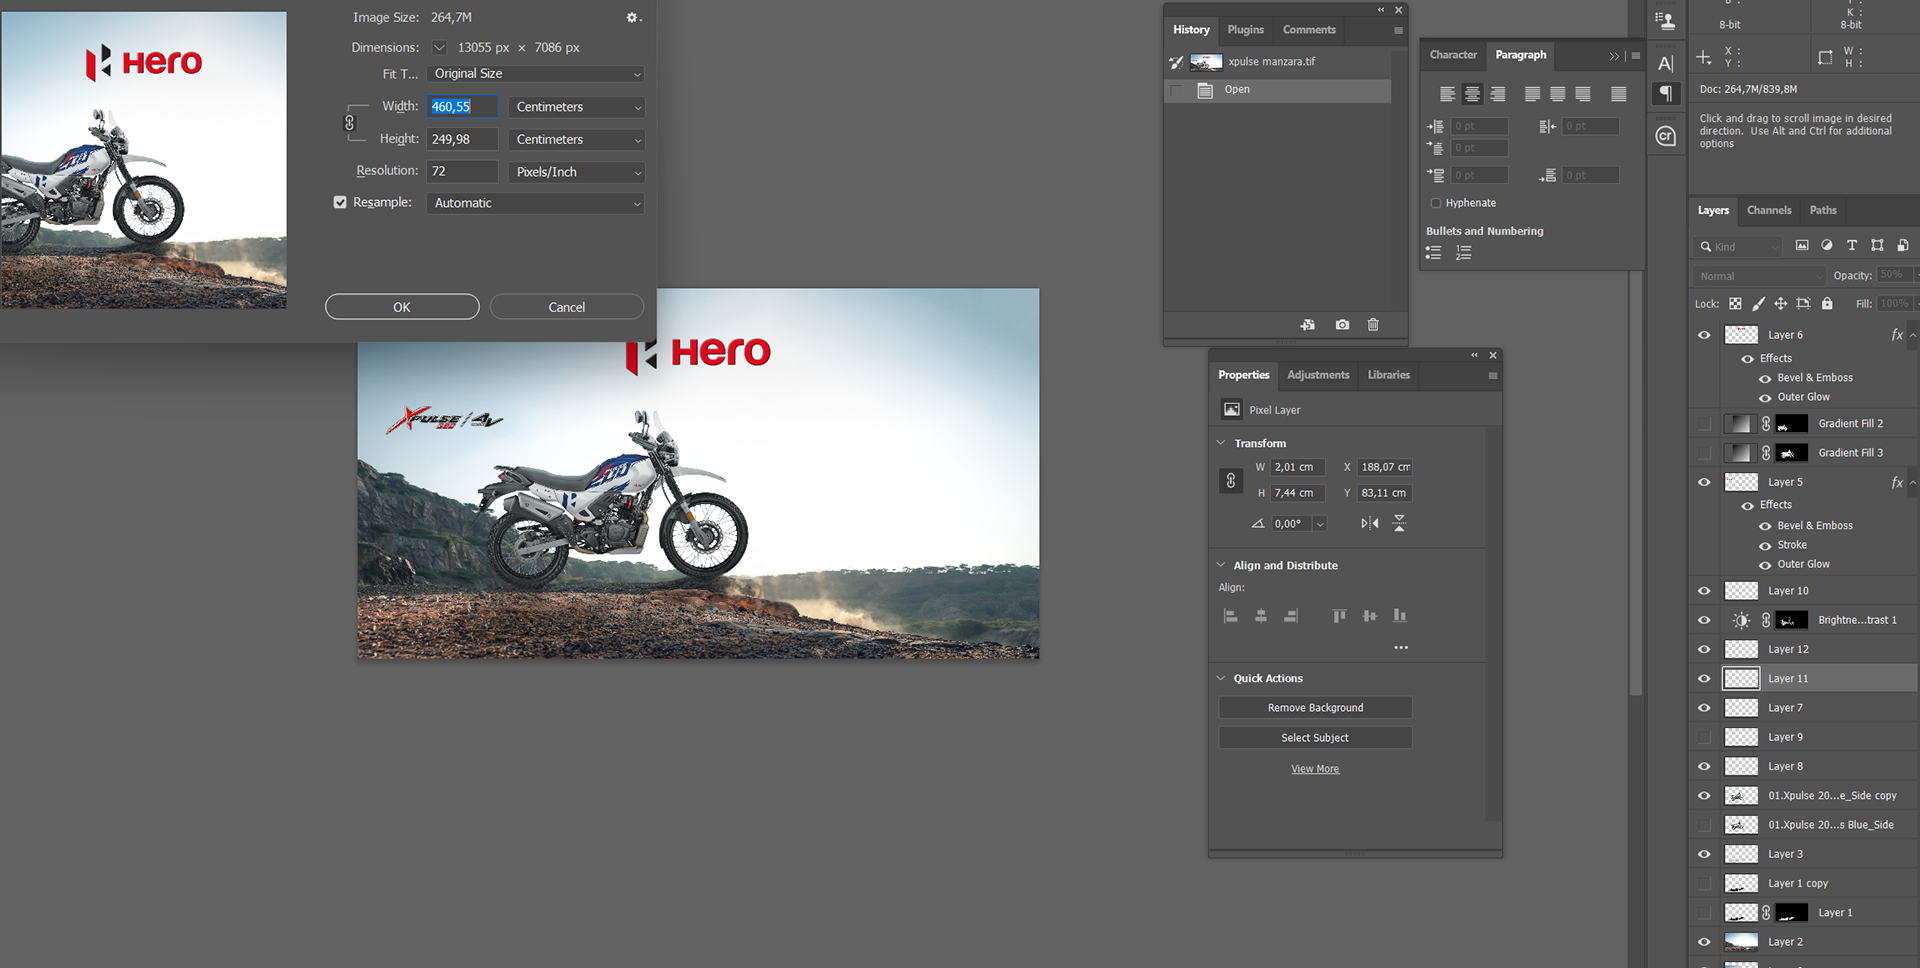The image size is (1920, 968).
Task: Click Cancel in Image Size dialog
Action: pos(567,307)
